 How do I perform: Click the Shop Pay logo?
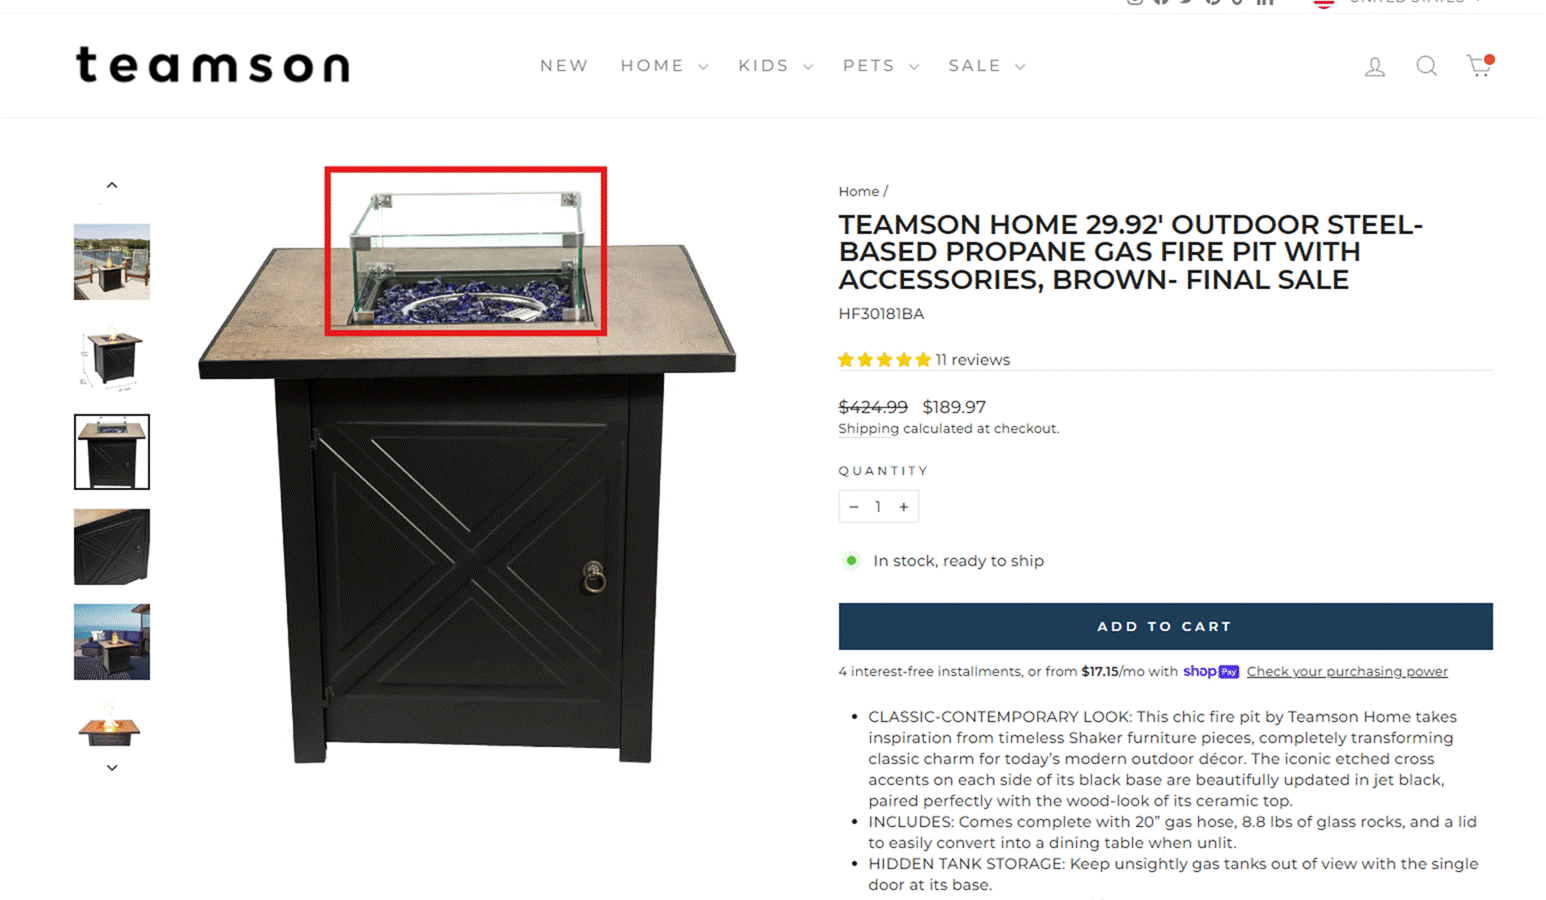pos(1211,671)
